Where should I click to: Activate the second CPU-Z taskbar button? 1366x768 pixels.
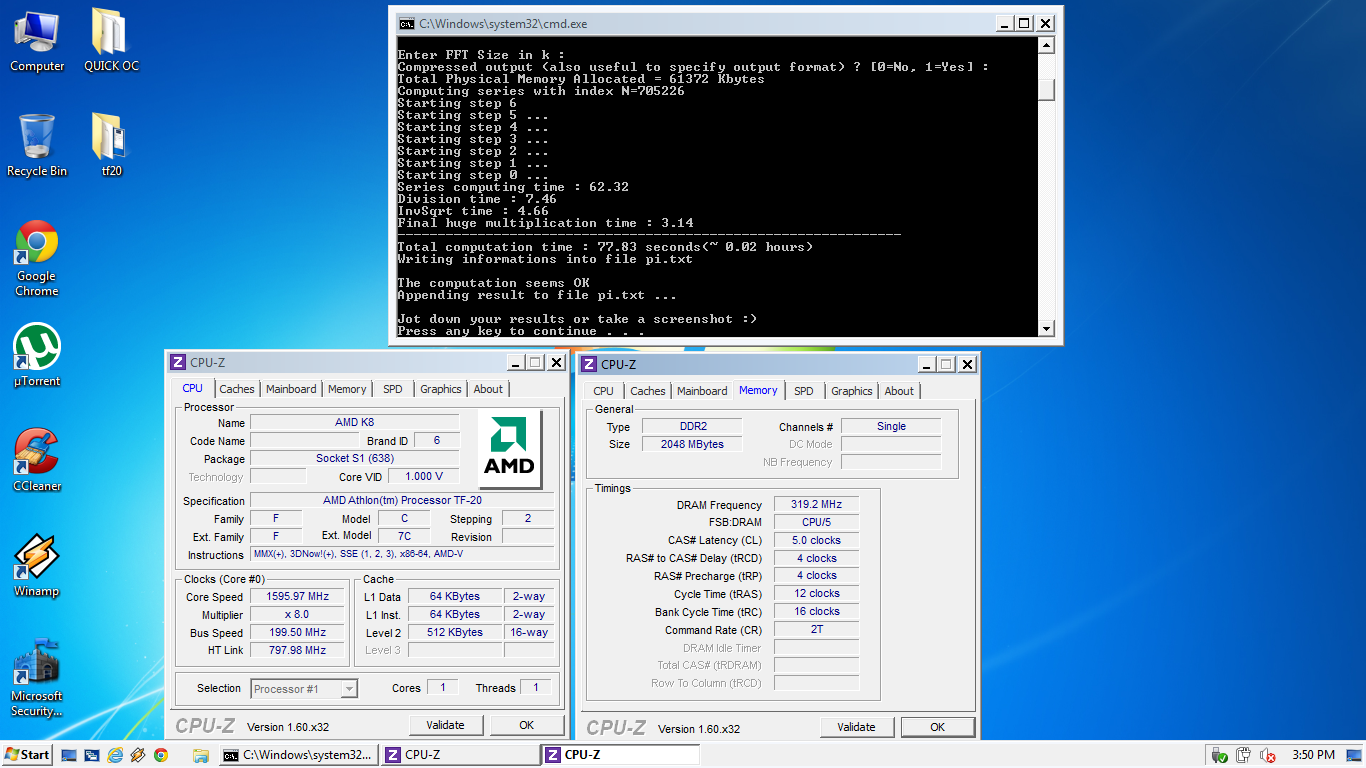point(620,755)
